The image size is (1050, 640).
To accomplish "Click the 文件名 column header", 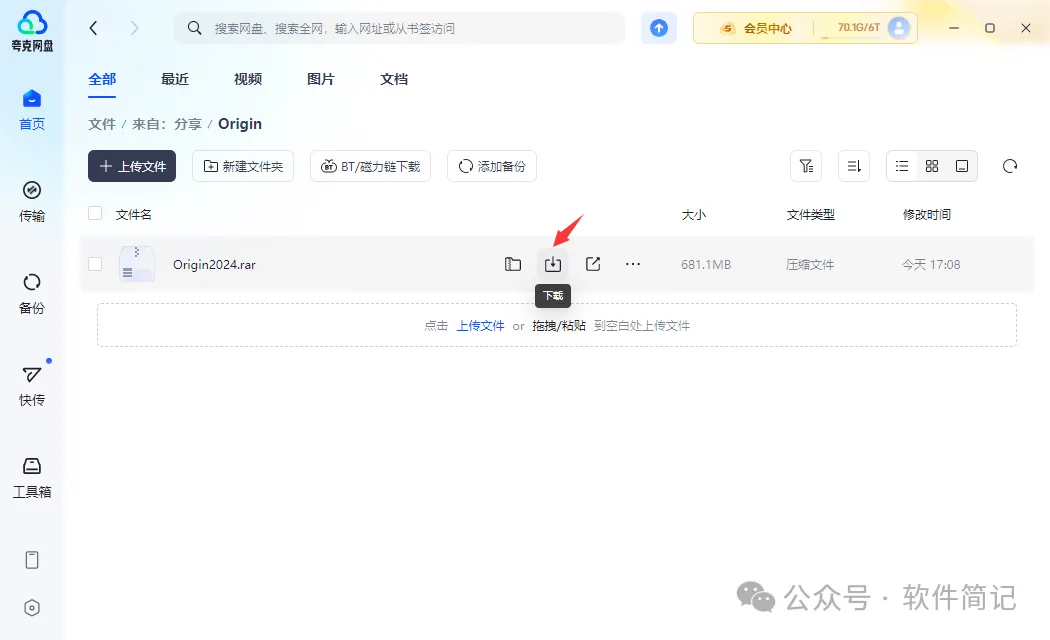I will tap(133, 214).
